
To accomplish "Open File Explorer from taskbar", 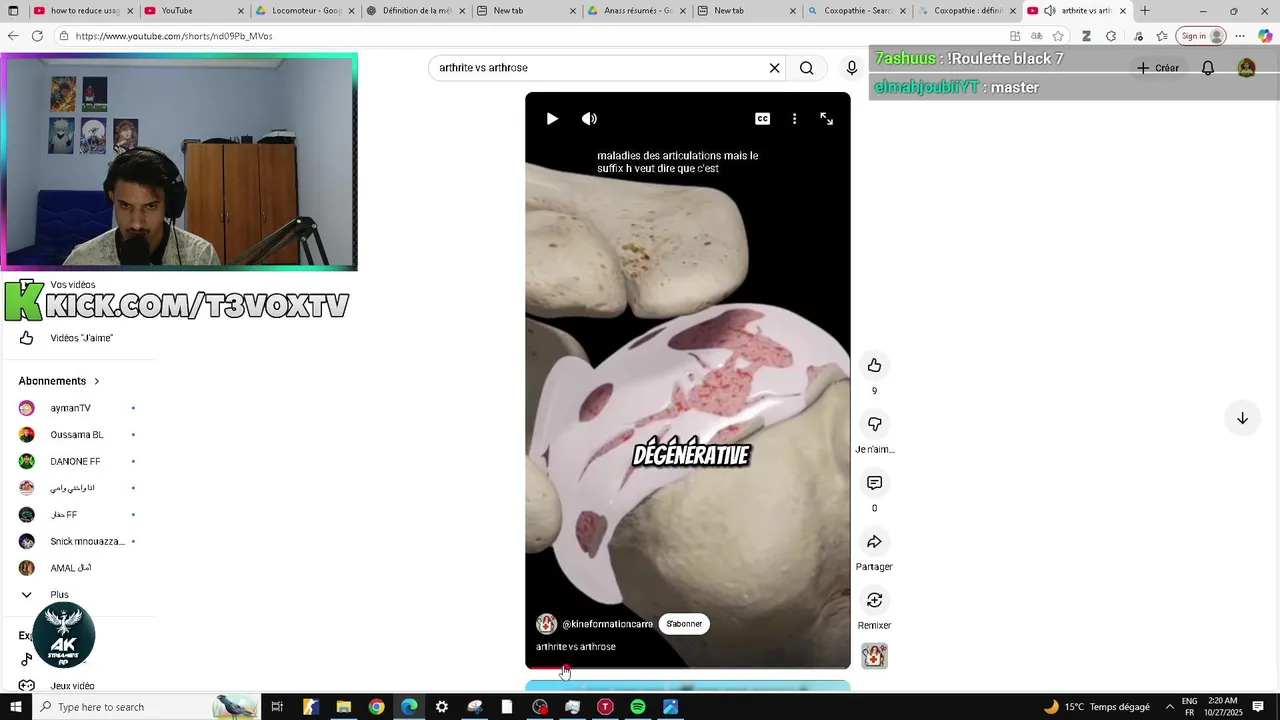I will tap(343, 707).
